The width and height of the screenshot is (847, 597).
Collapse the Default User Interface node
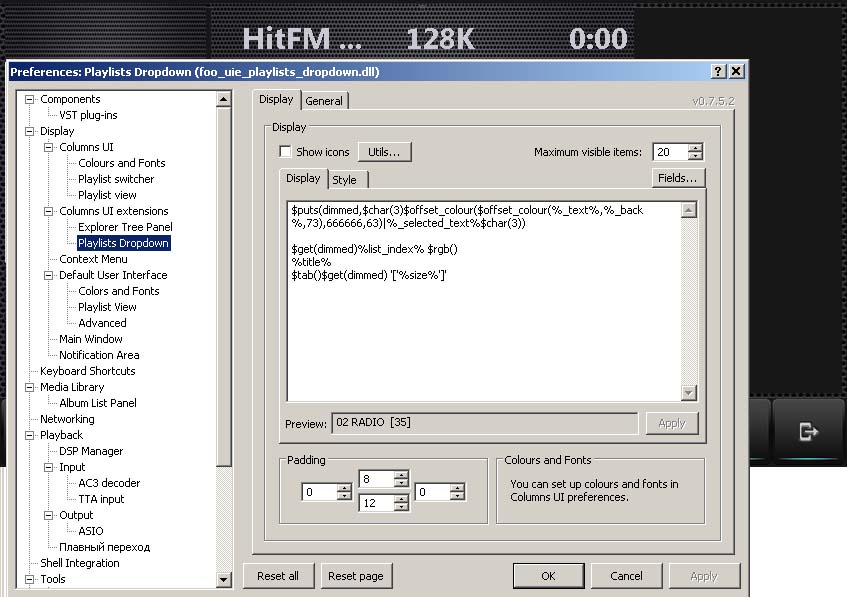pos(49,275)
